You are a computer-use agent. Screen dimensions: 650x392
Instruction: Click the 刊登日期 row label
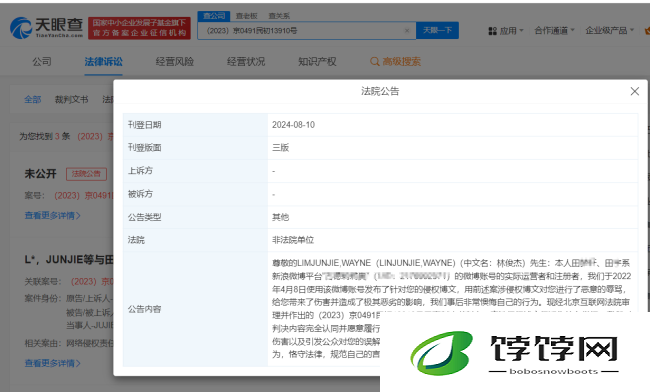[144, 125]
